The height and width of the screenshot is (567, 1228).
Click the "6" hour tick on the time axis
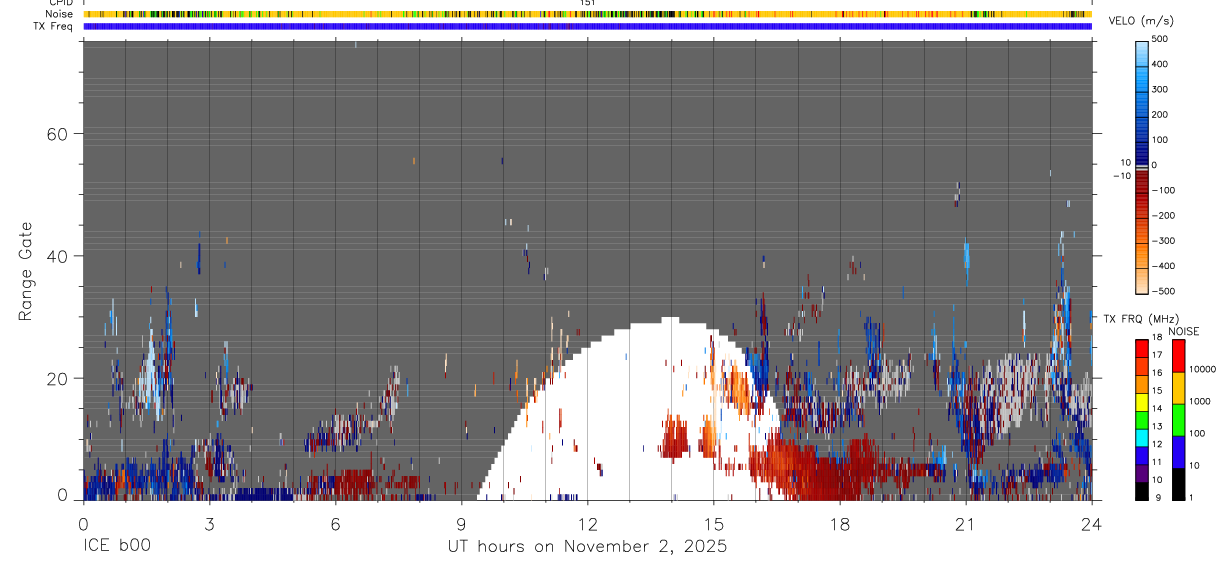click(x=335, y=524)
